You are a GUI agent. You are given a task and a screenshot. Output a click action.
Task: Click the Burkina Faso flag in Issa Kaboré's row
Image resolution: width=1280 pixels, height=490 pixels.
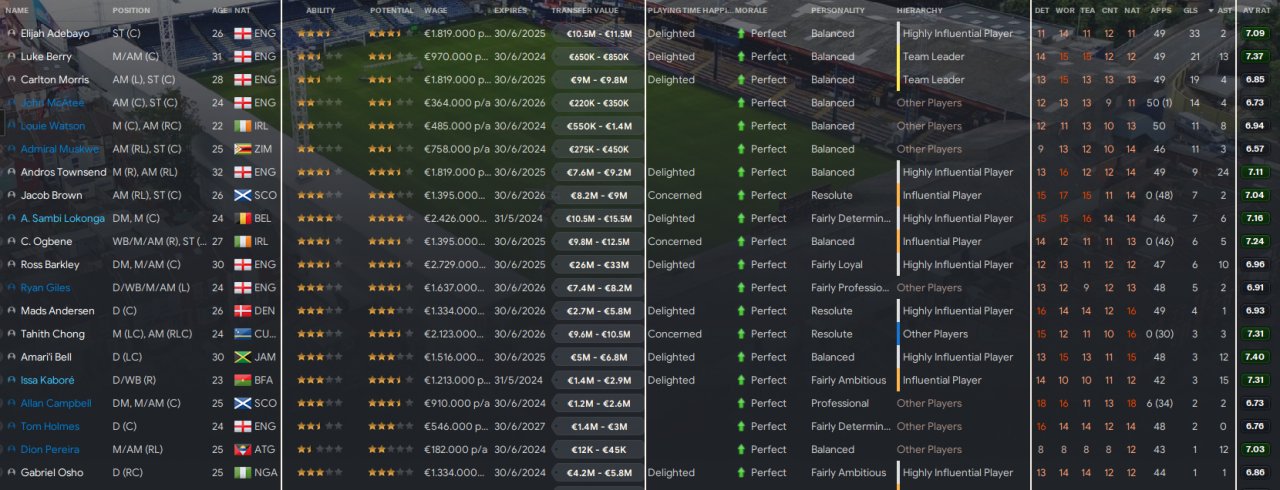[242, 380]
